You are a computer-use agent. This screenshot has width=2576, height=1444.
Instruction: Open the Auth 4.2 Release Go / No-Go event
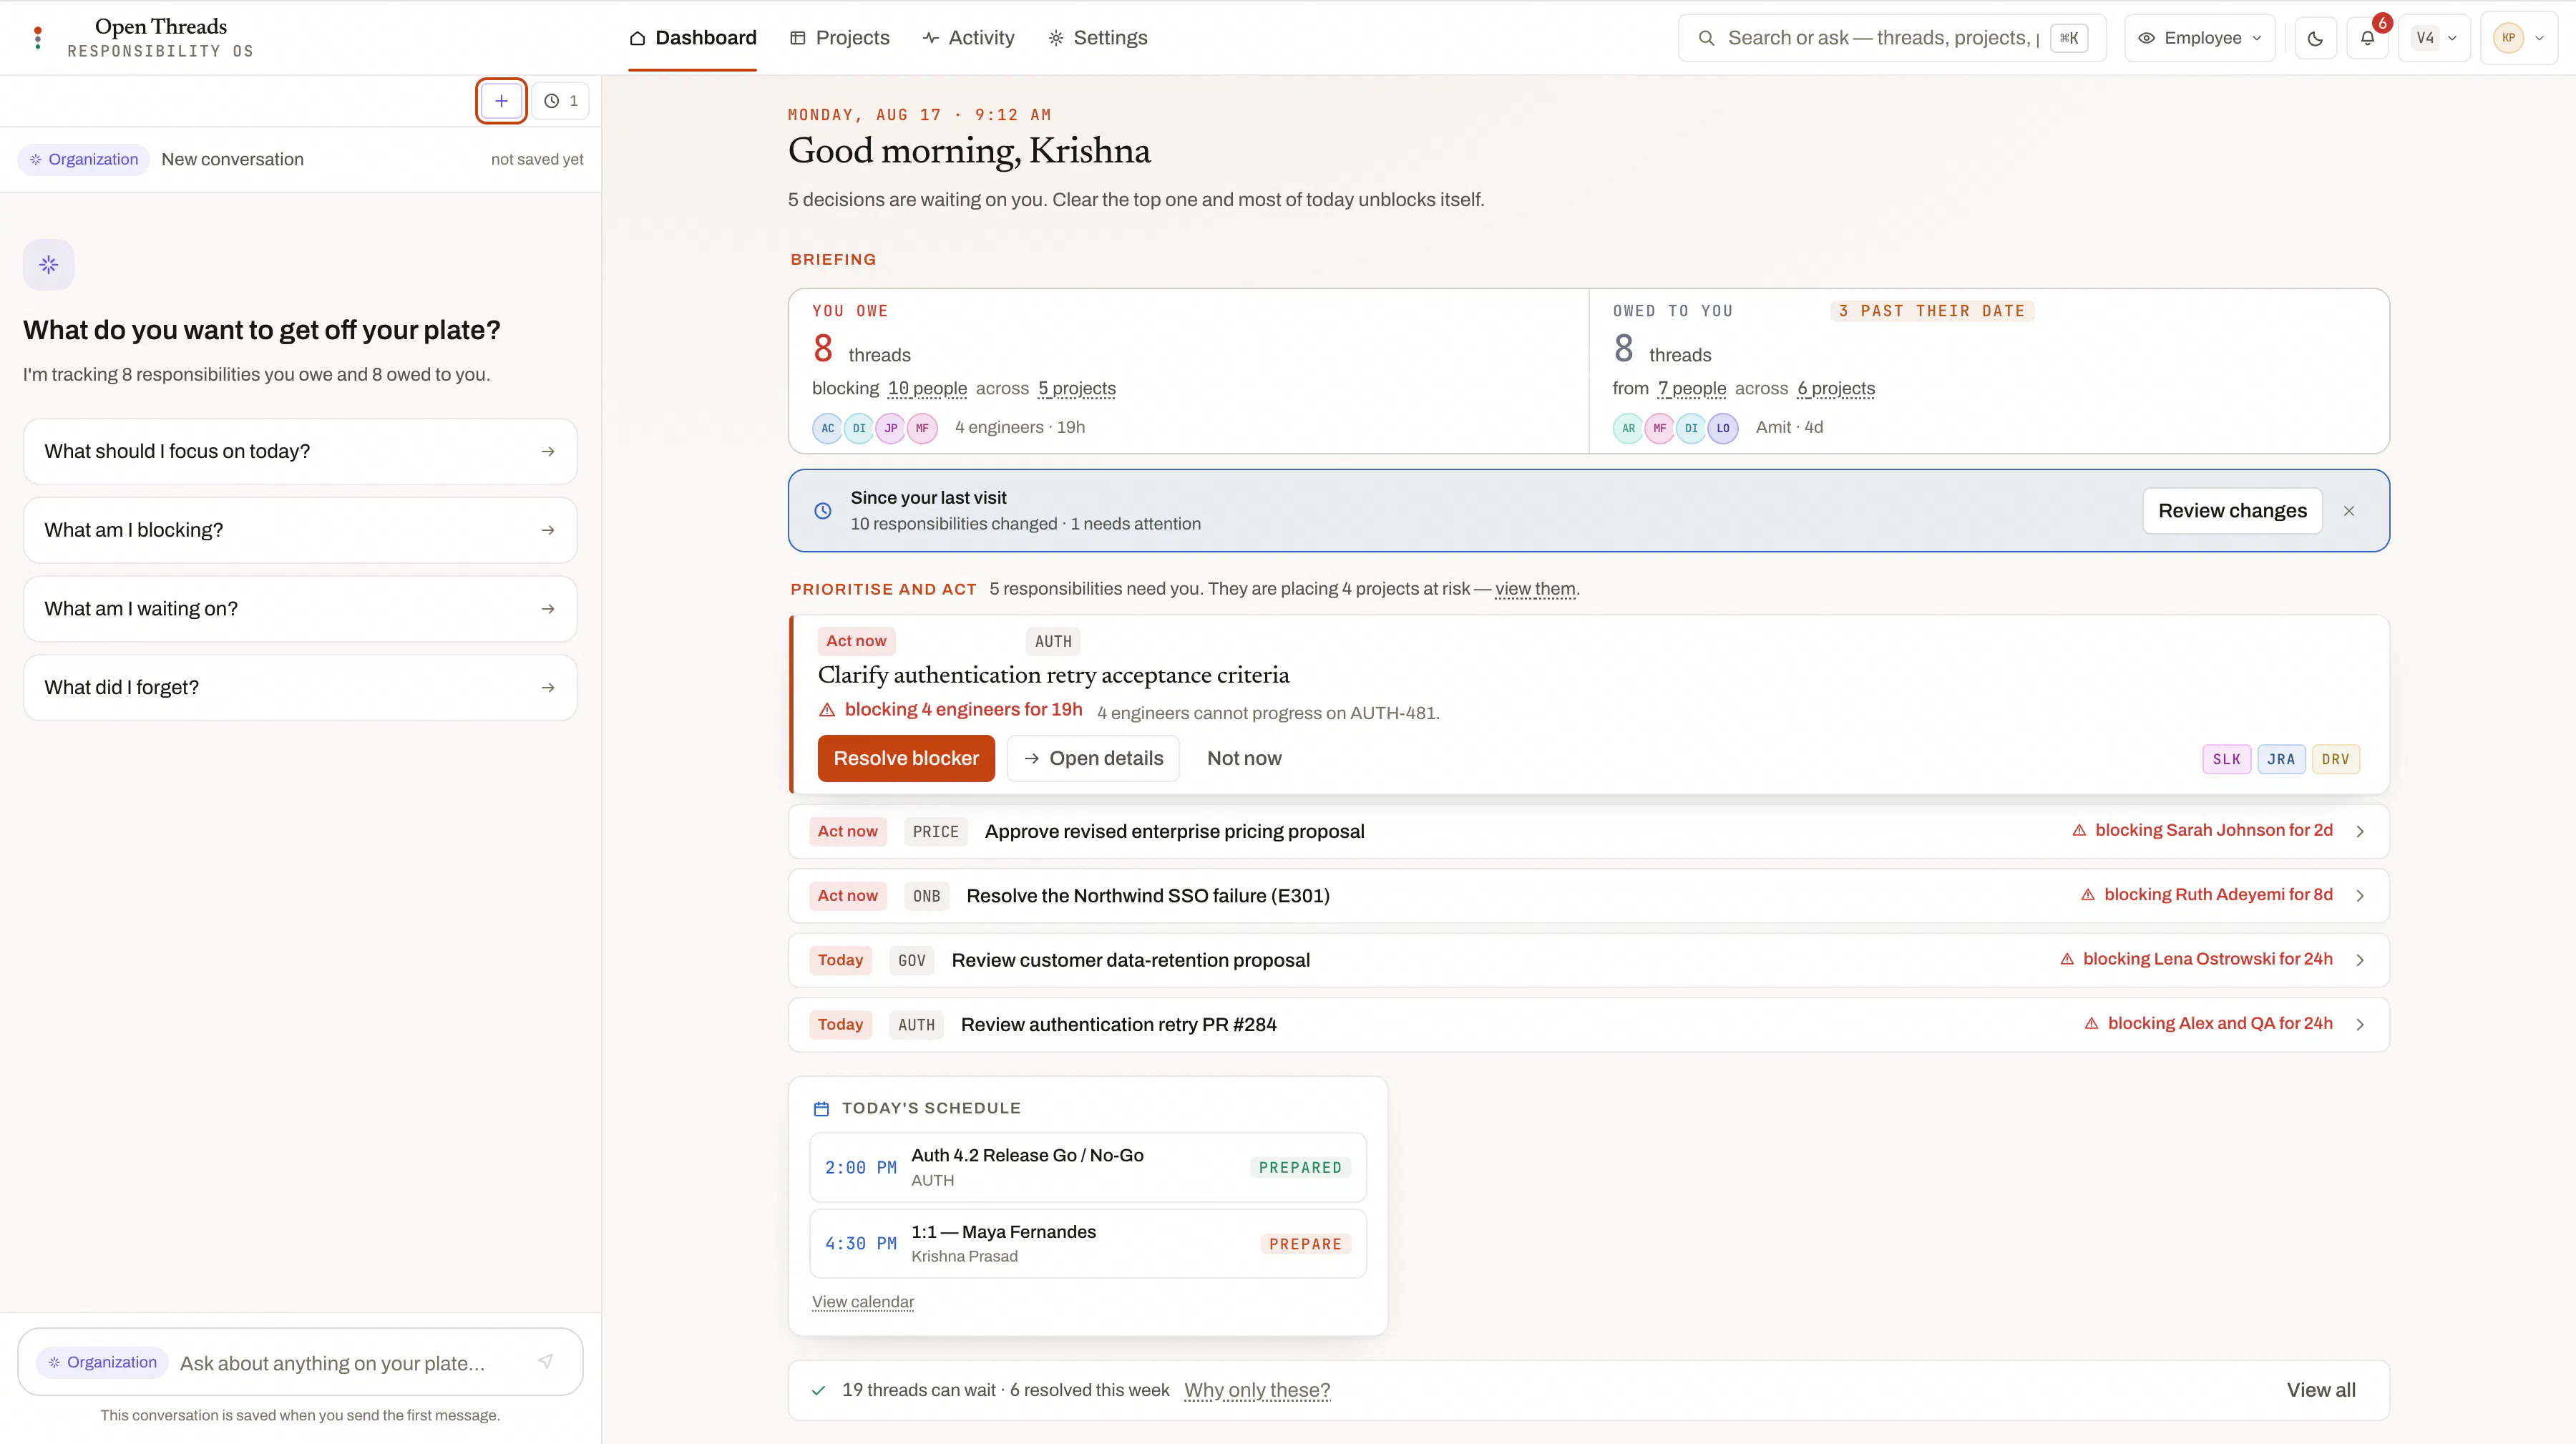1088,1168
